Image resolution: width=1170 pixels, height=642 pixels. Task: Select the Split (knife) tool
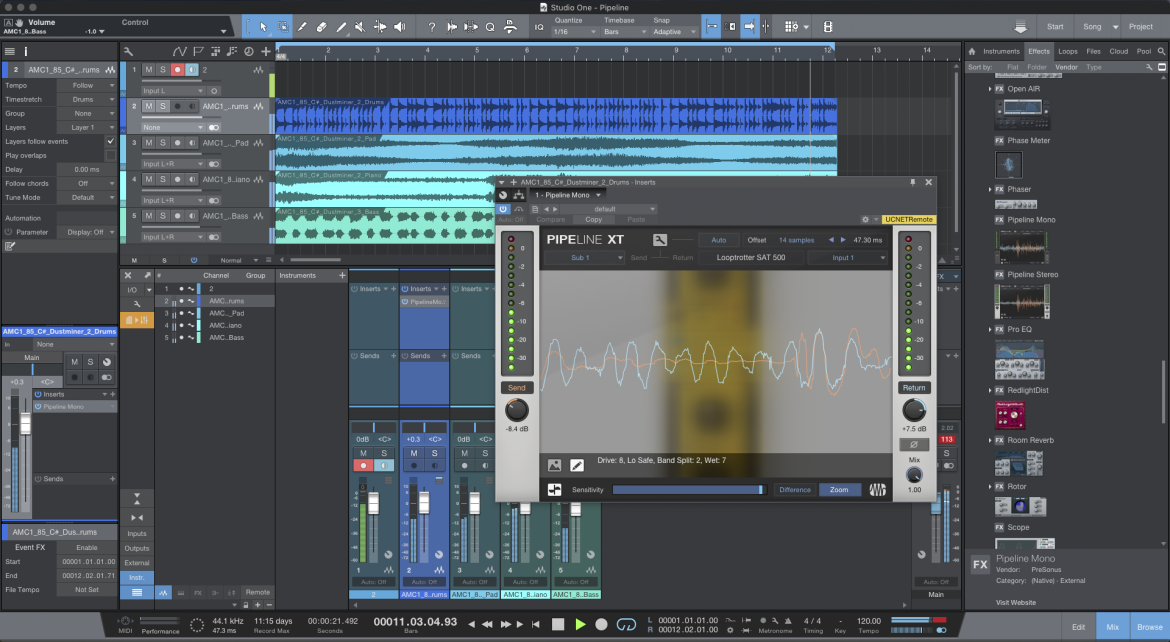coord(302,27)
